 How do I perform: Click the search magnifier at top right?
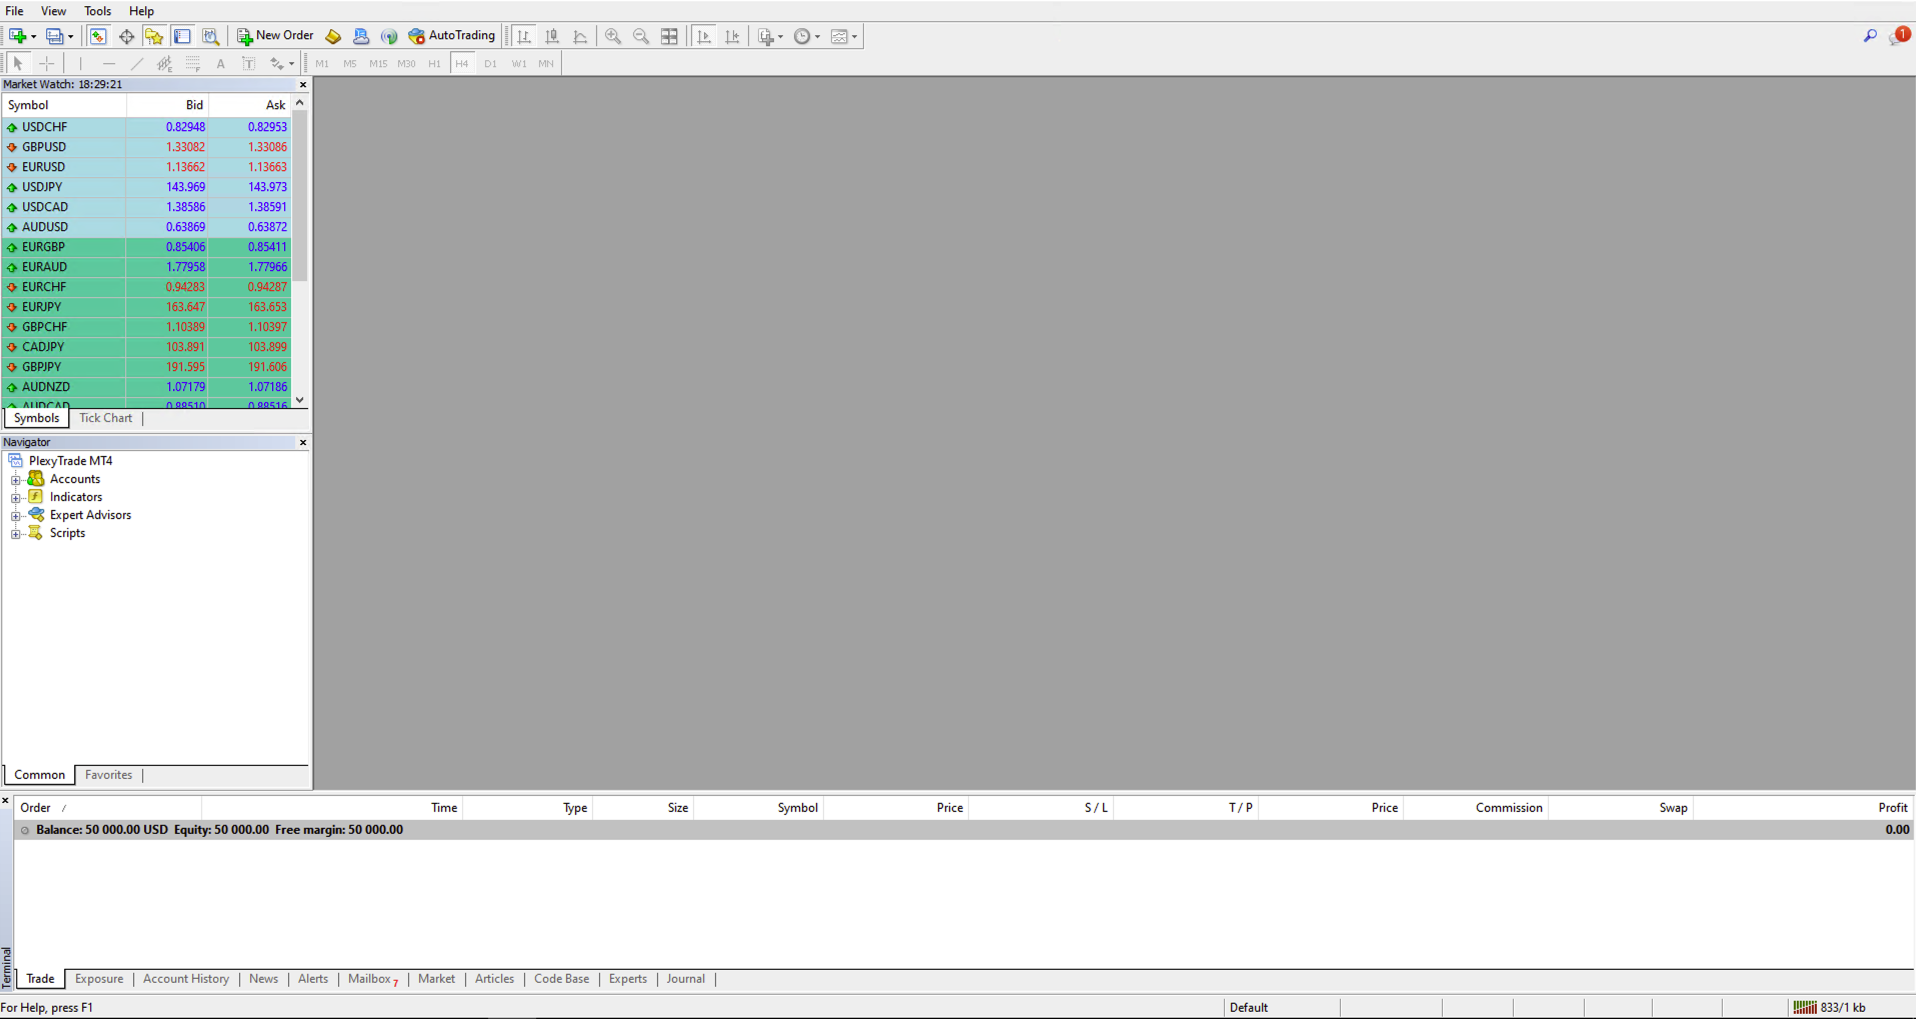tap(1870, 36)
